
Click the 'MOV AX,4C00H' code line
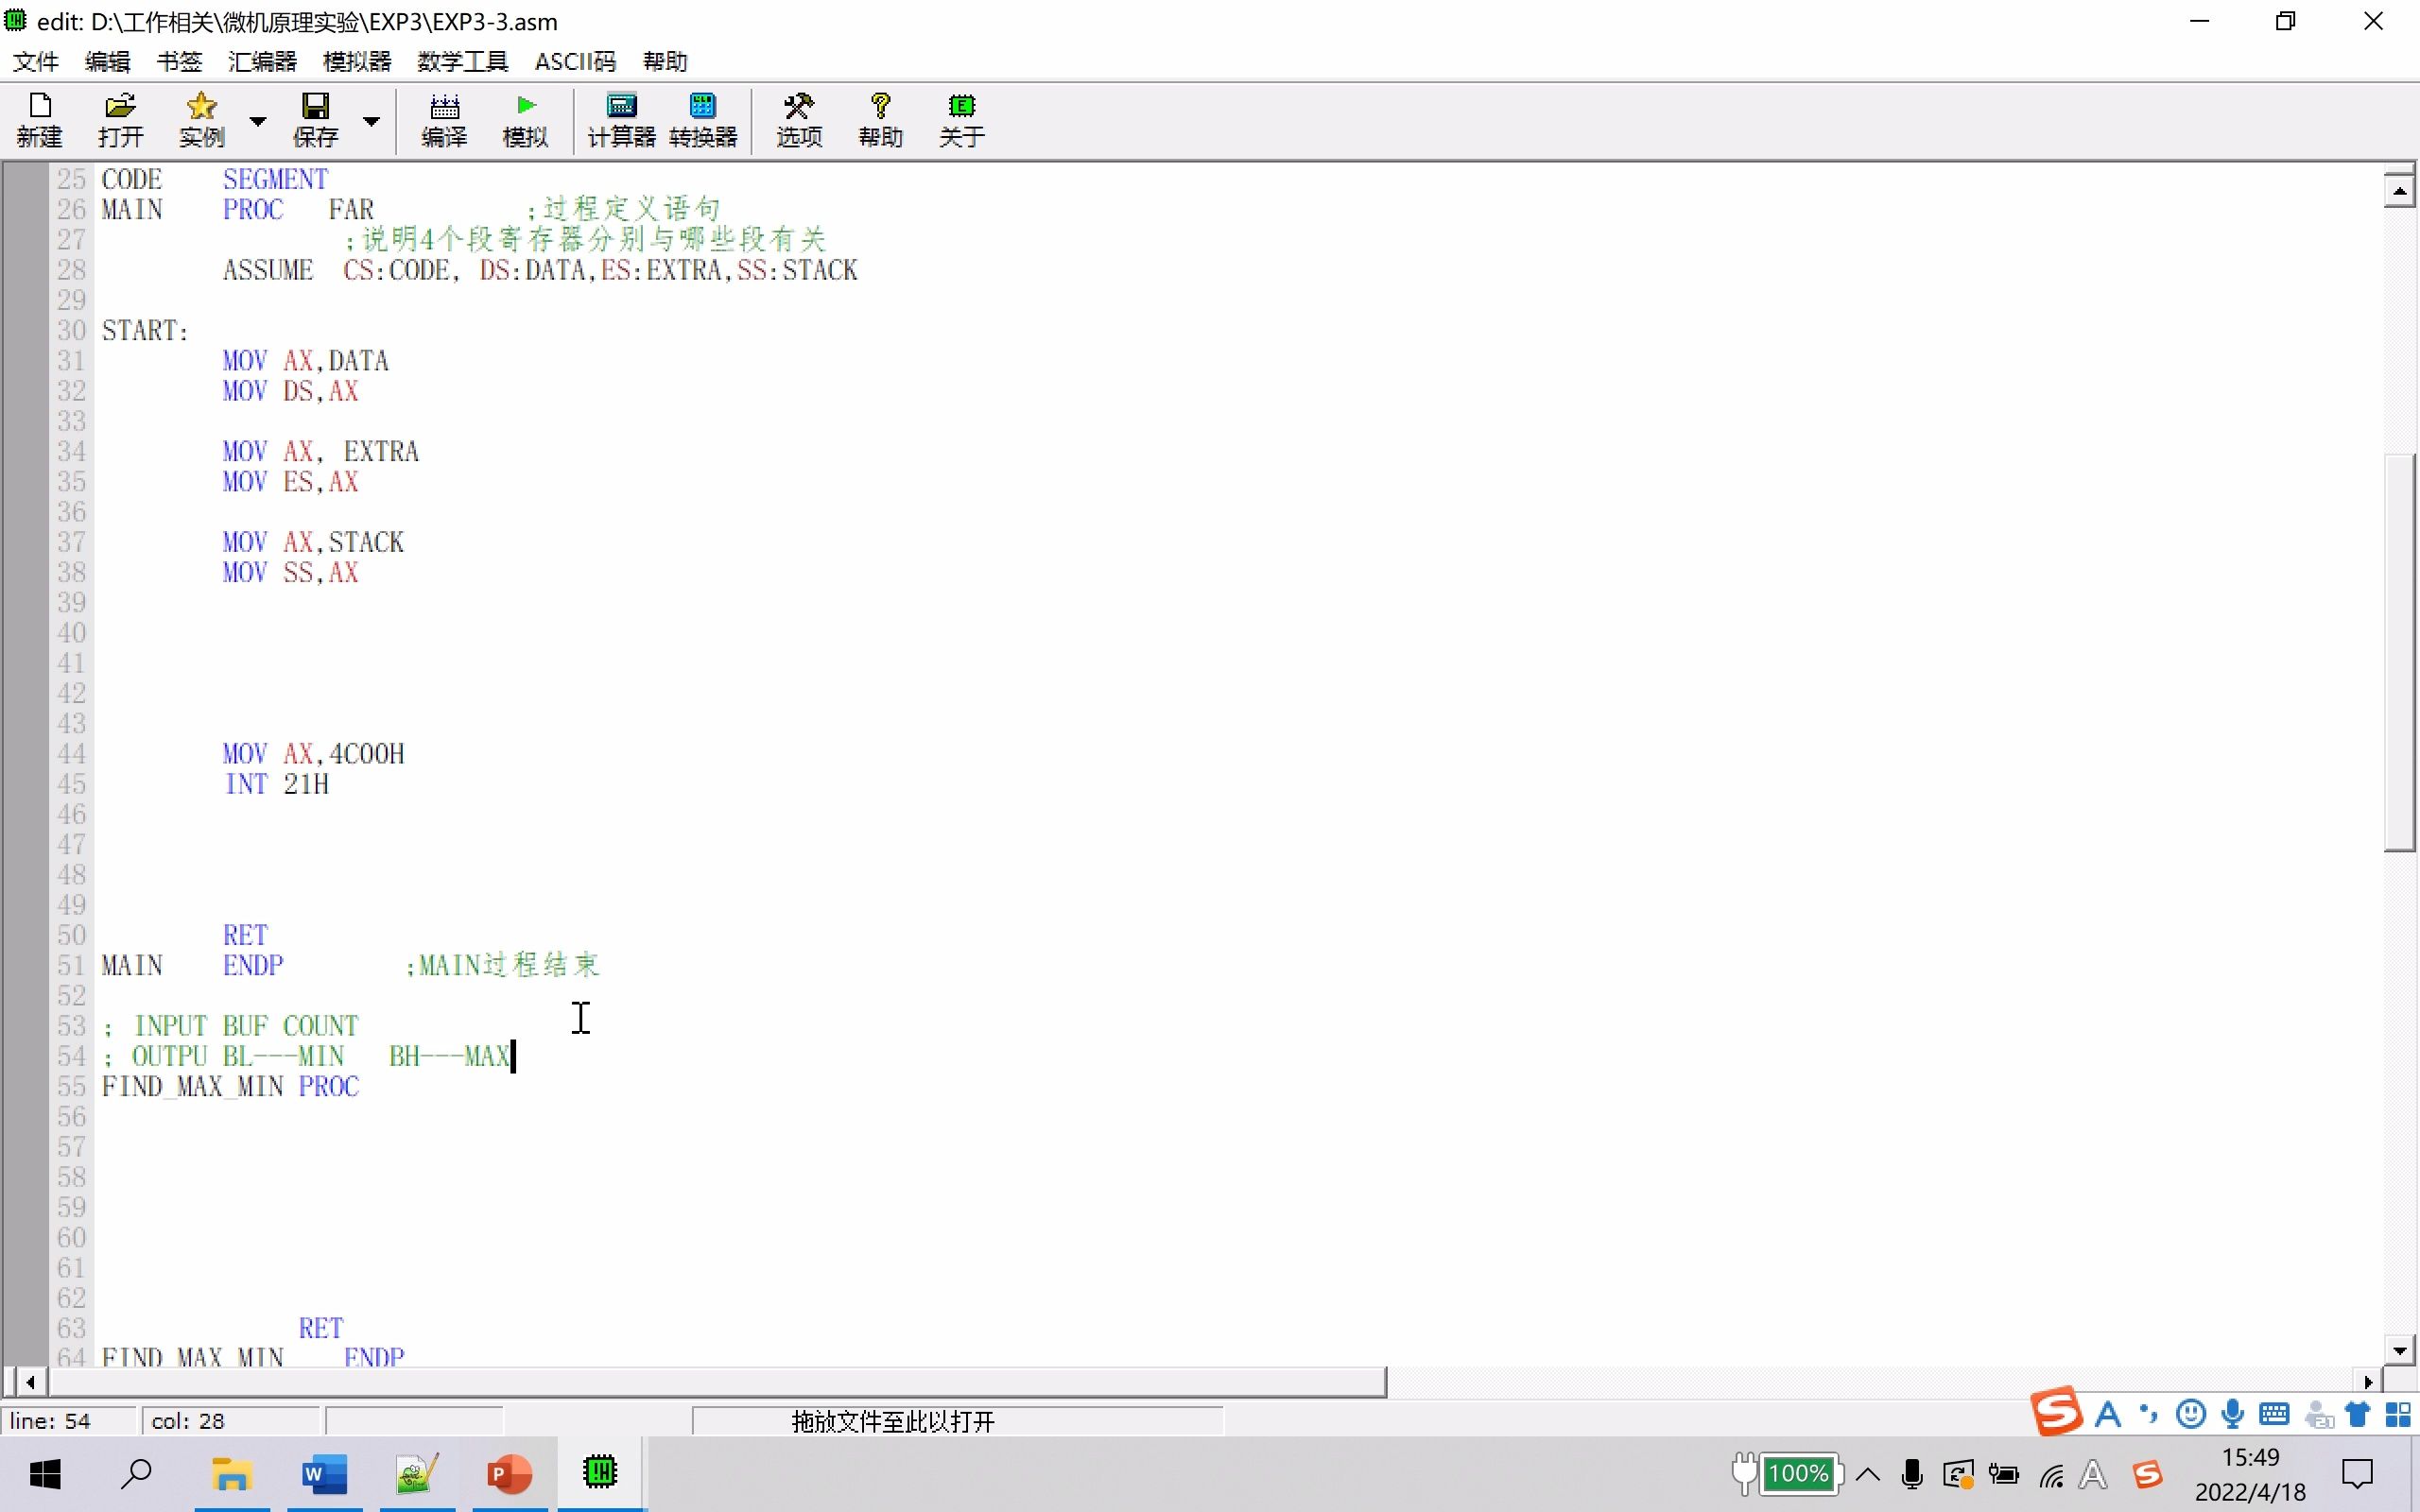(313, 754)
